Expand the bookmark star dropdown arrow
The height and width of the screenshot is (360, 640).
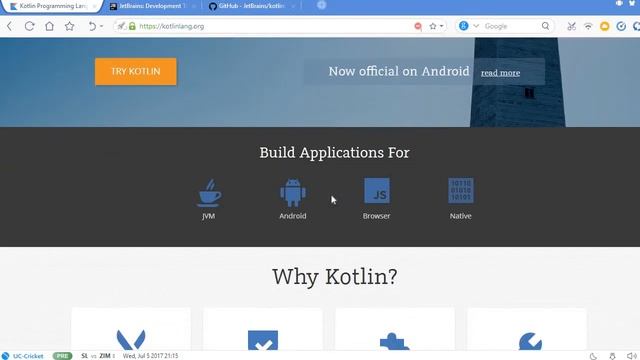pyautogui.click(x=442, y=27)
